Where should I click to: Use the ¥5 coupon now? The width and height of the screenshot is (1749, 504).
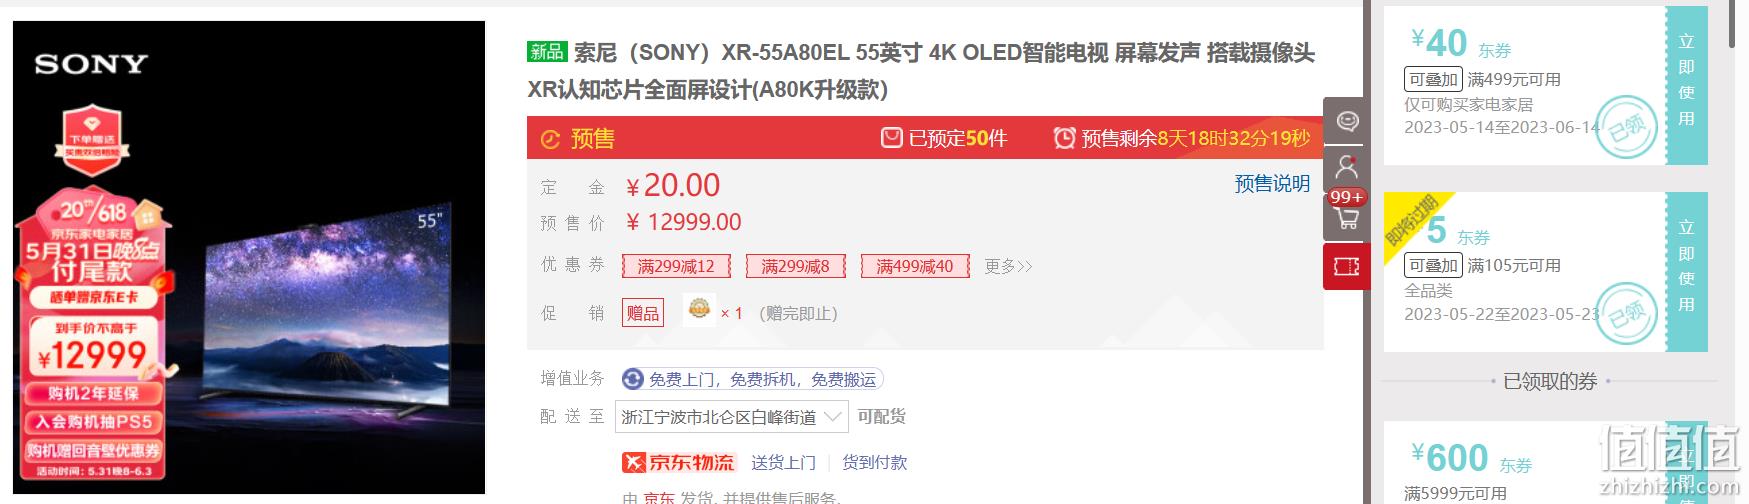(1686, 266)
